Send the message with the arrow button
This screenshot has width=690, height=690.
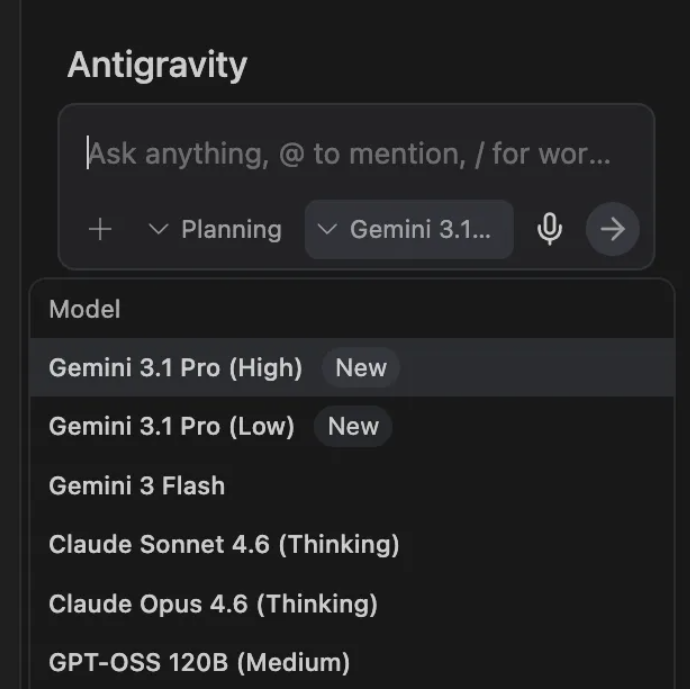point(612,230)
